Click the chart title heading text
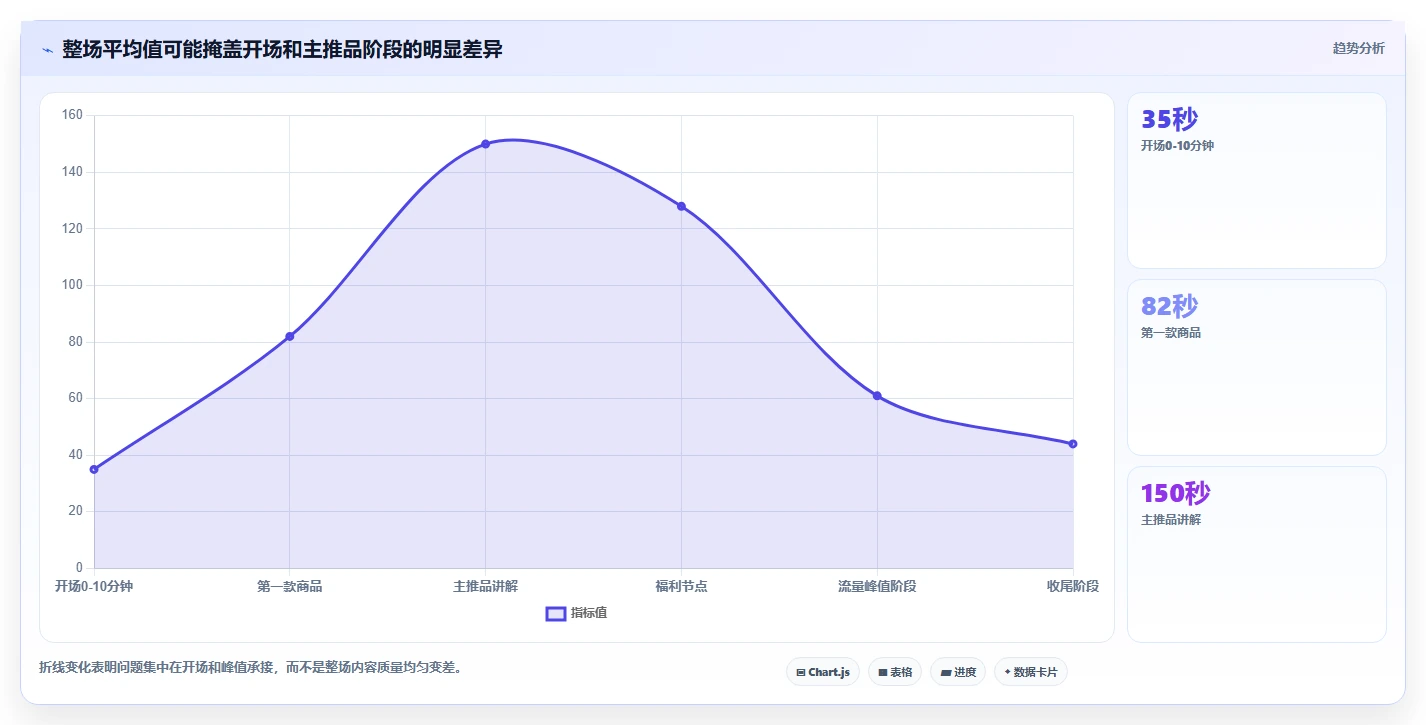This screenshot has height=725, width=1426. (x=282, y=49)
